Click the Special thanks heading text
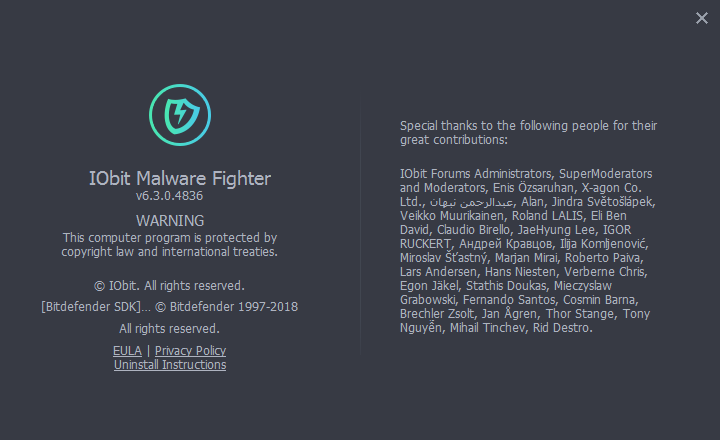720x440 pixels. point(528,133)
